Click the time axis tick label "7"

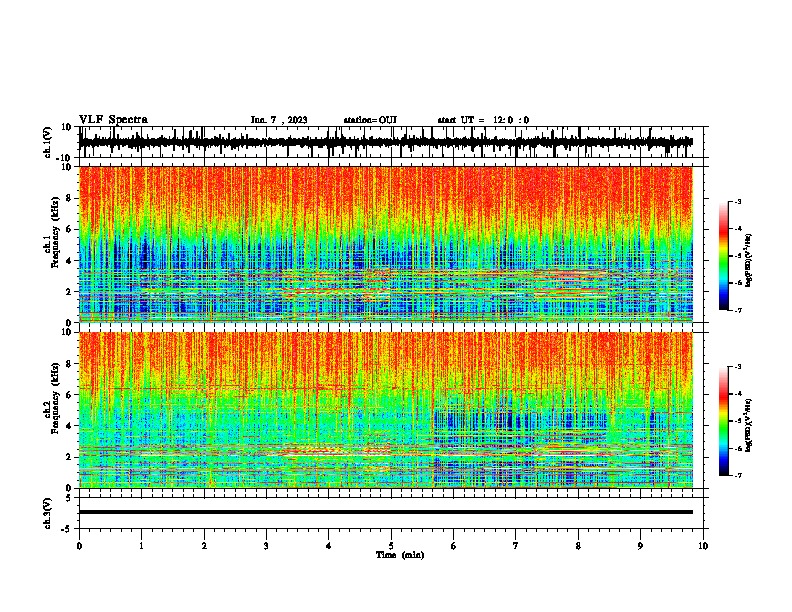pos(516,546)
